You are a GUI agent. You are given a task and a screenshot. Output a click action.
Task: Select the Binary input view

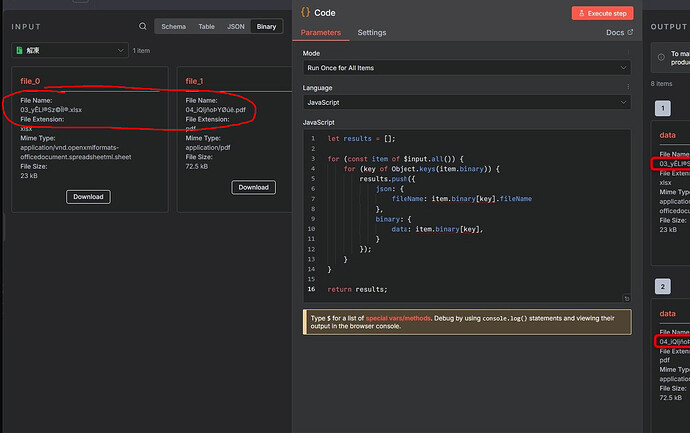point(266,27)
